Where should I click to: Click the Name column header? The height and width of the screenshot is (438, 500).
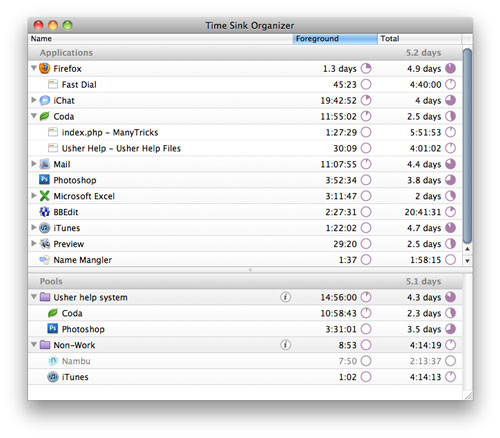[160, 39]
